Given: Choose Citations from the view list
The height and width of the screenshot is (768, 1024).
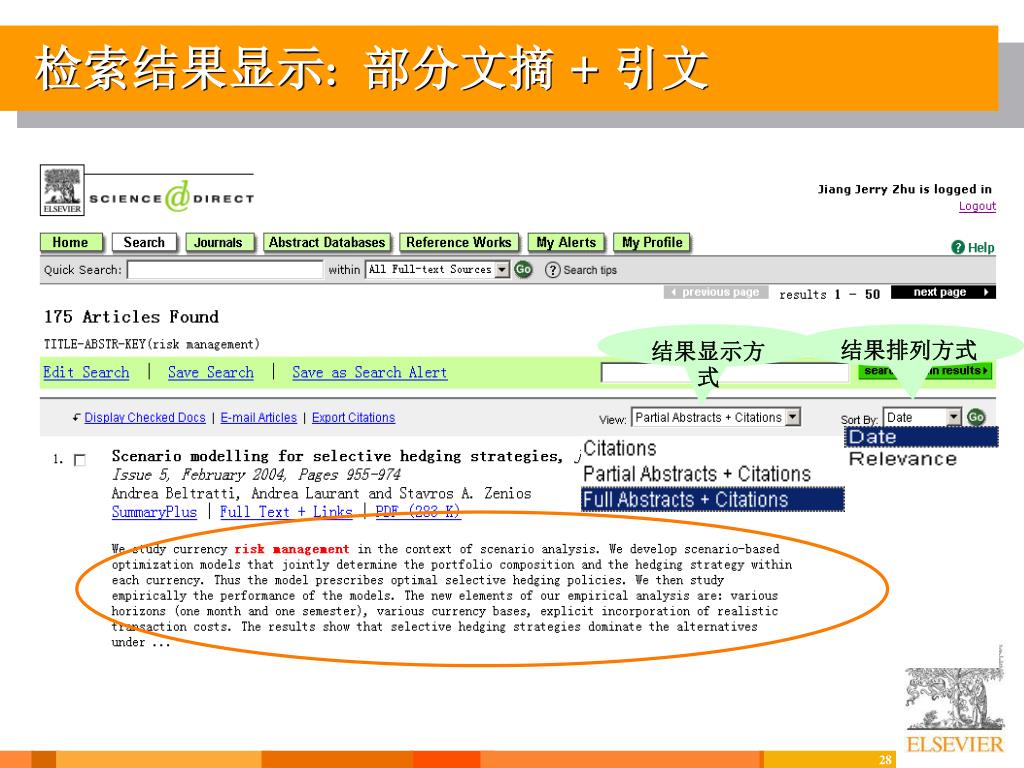Looking at the screenshot, I should (x=620, y=448).
